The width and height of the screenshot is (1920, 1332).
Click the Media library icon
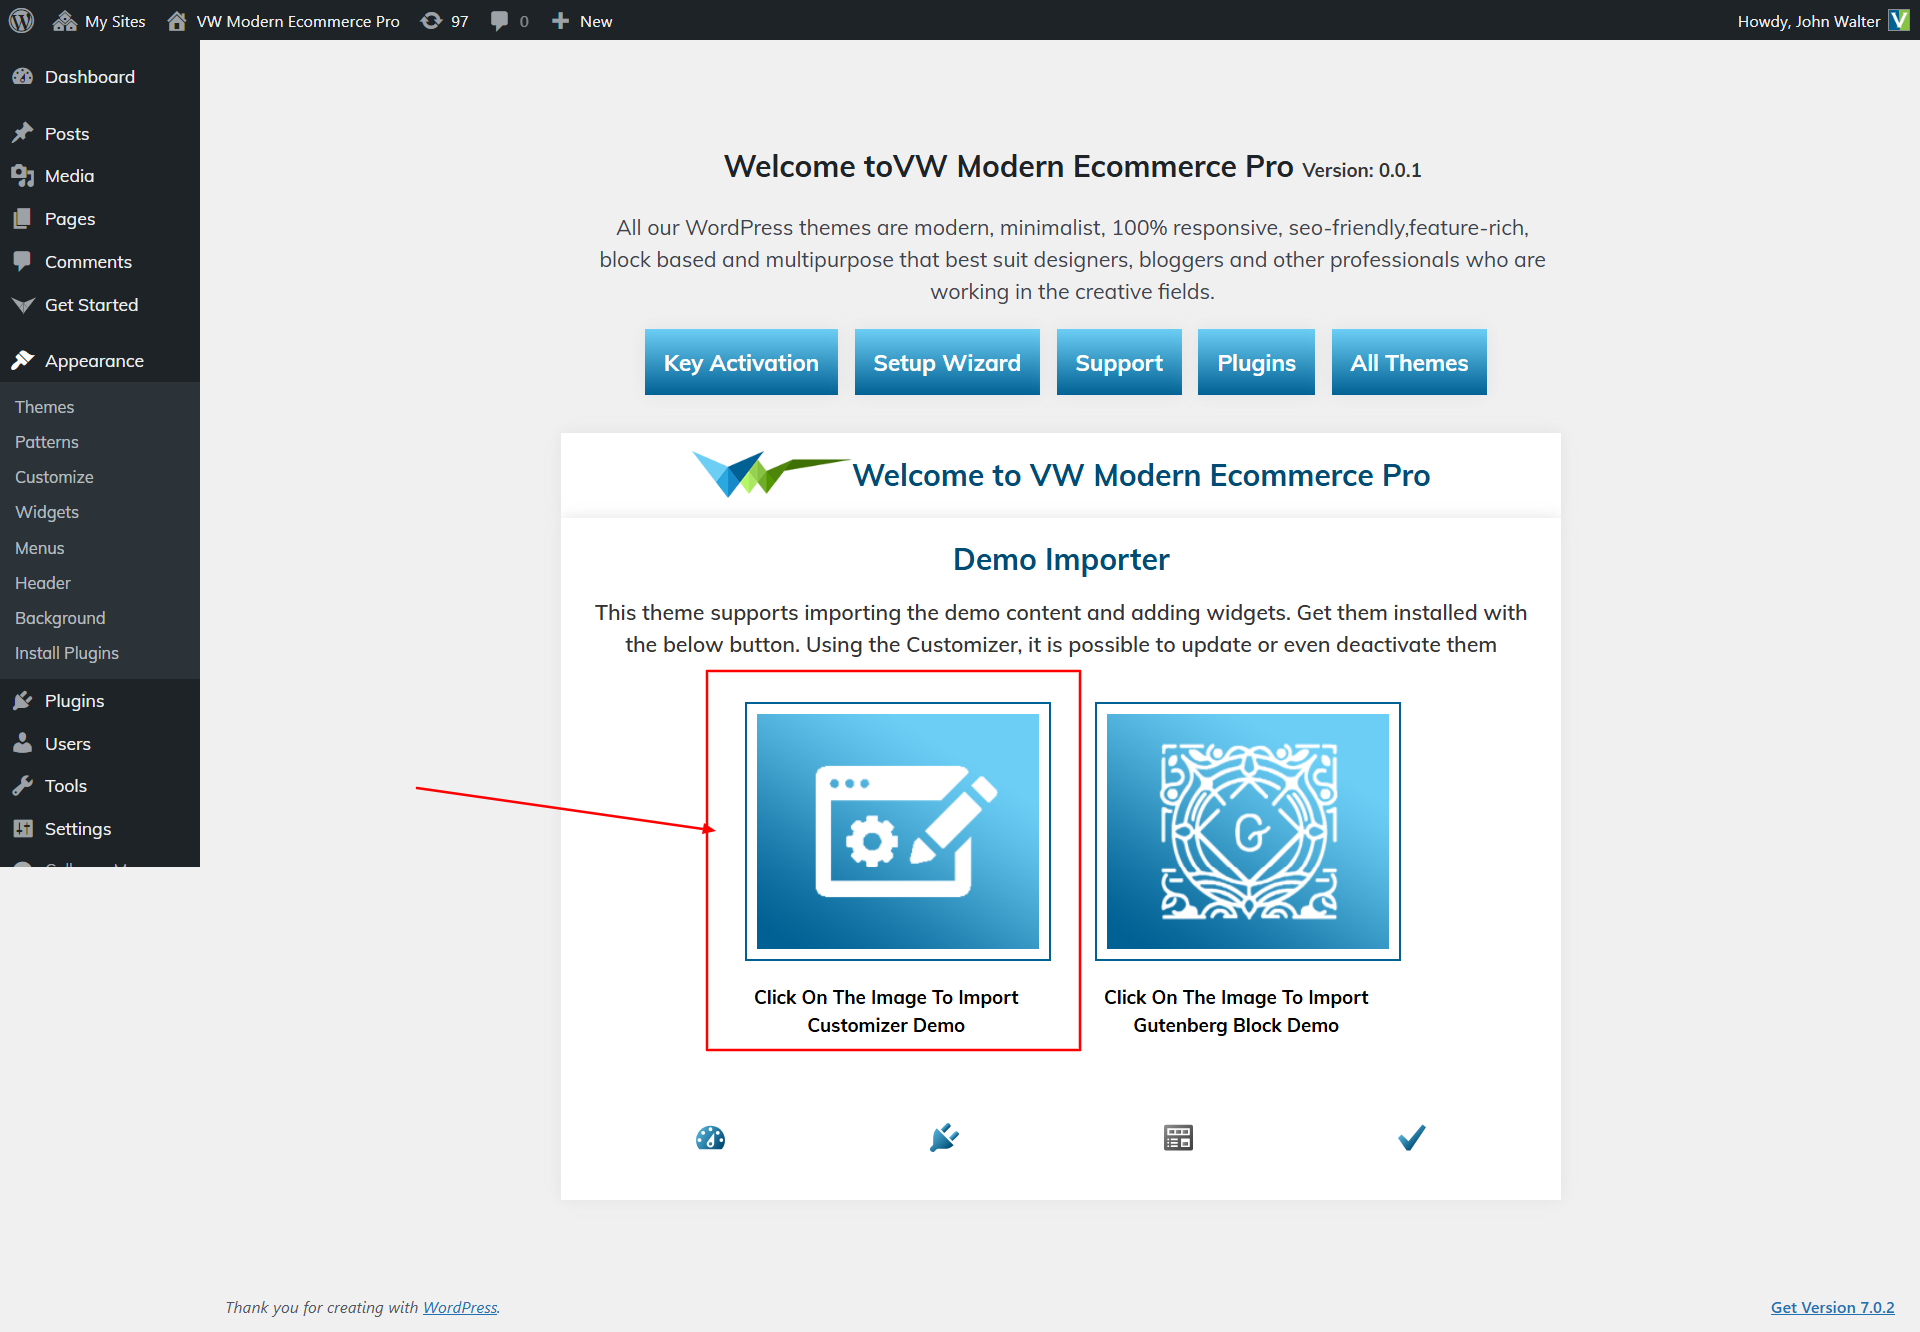click(x=23, y=176)
